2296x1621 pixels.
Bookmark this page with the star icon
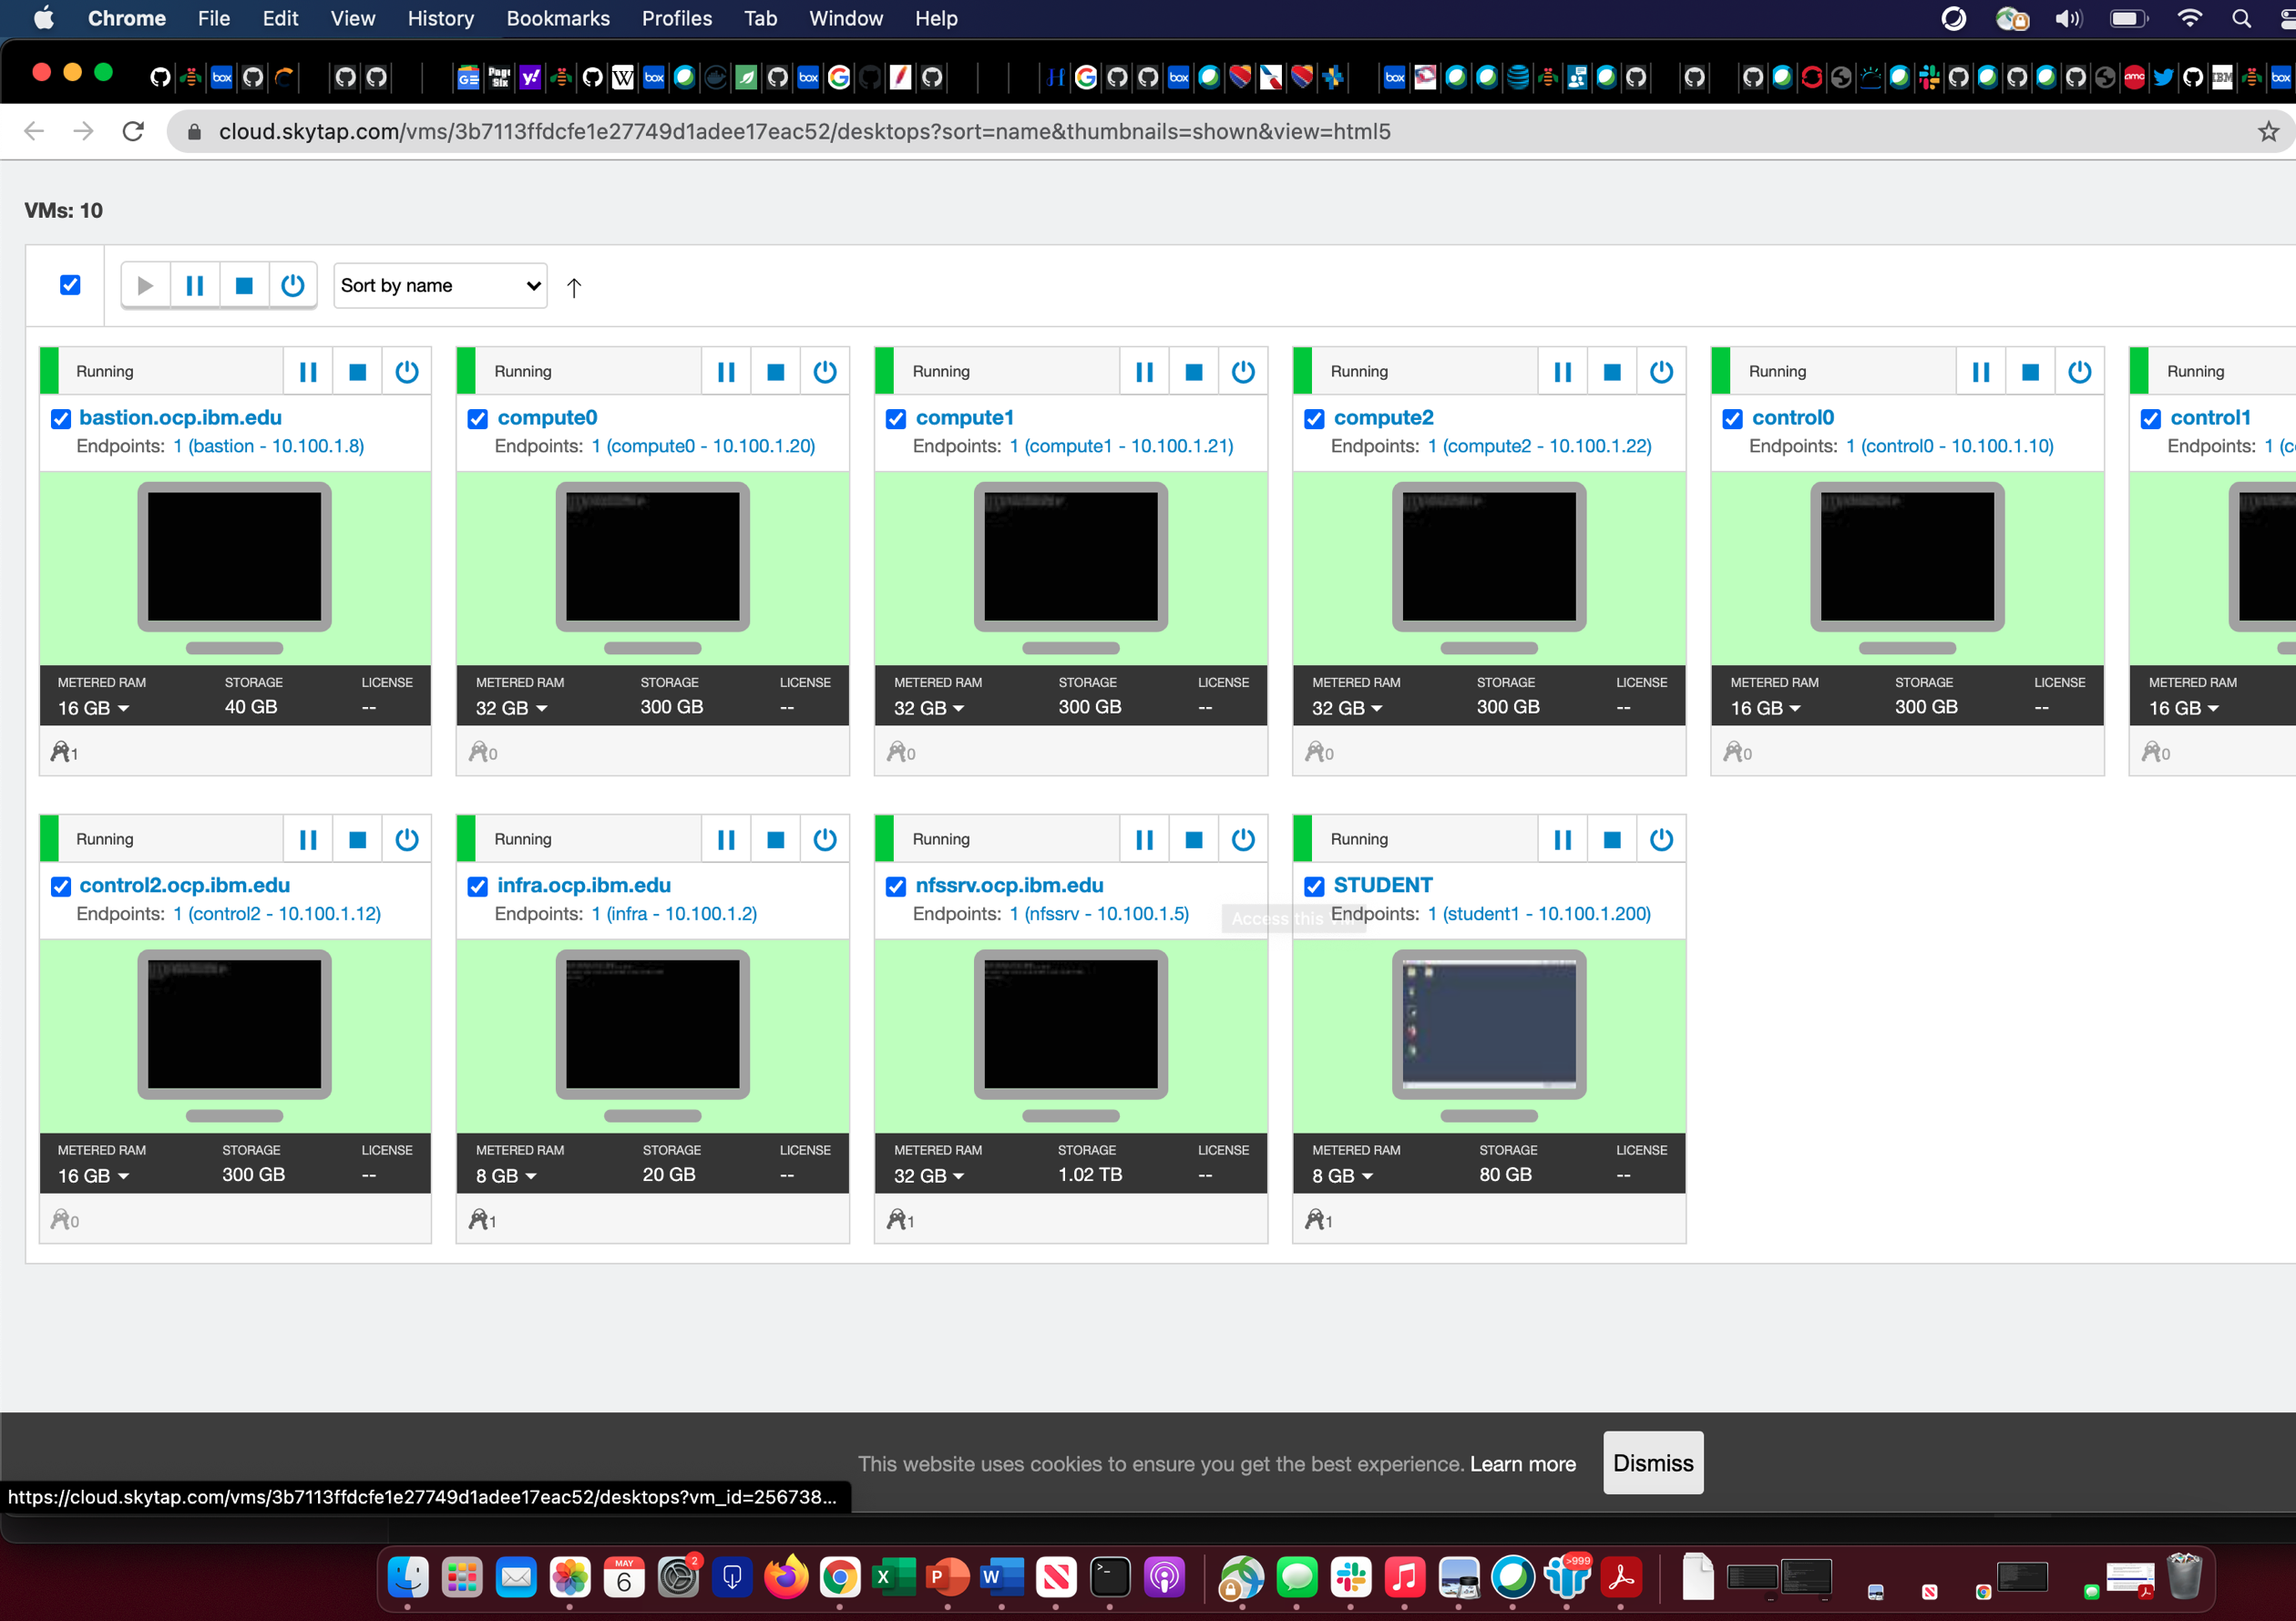click(2268, 132)
